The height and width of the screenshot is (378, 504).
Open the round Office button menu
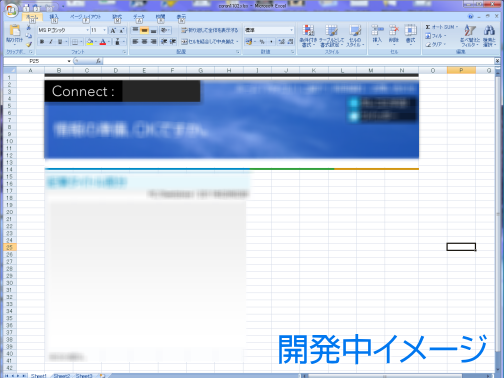(x=12, y=10)
